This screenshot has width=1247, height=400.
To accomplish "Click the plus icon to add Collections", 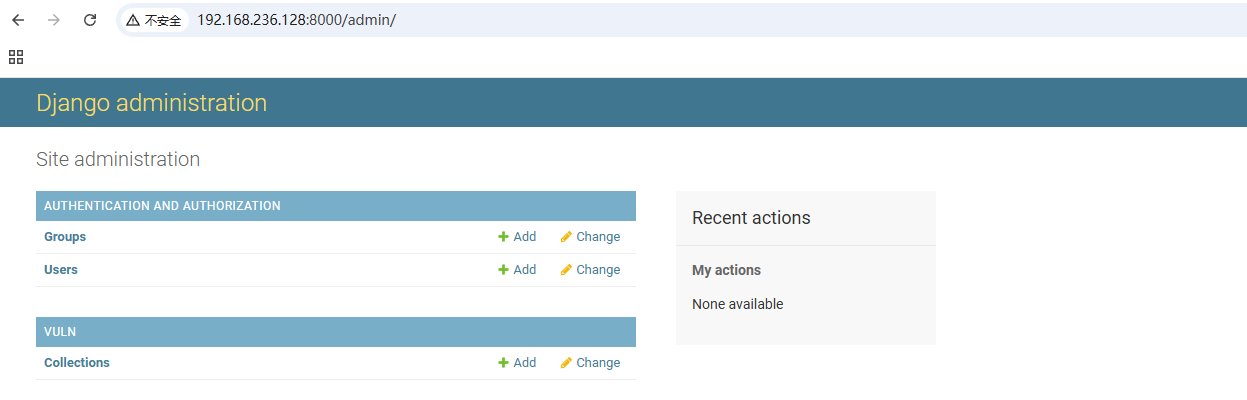I will point(504,363).
